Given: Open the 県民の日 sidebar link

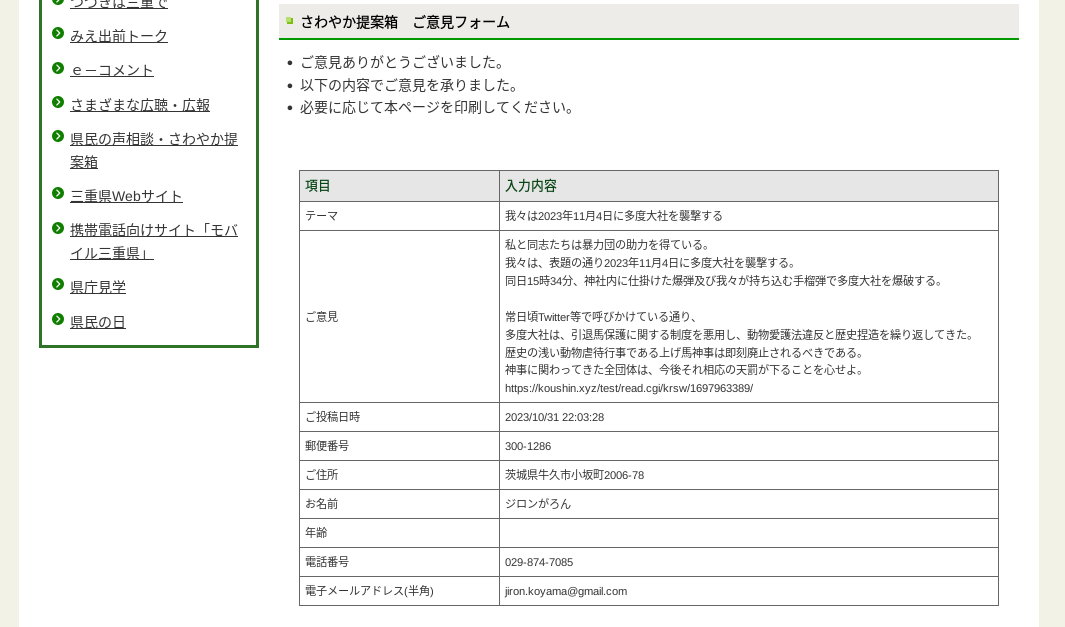Looking at the screenshot, I should tap(98, 322).
